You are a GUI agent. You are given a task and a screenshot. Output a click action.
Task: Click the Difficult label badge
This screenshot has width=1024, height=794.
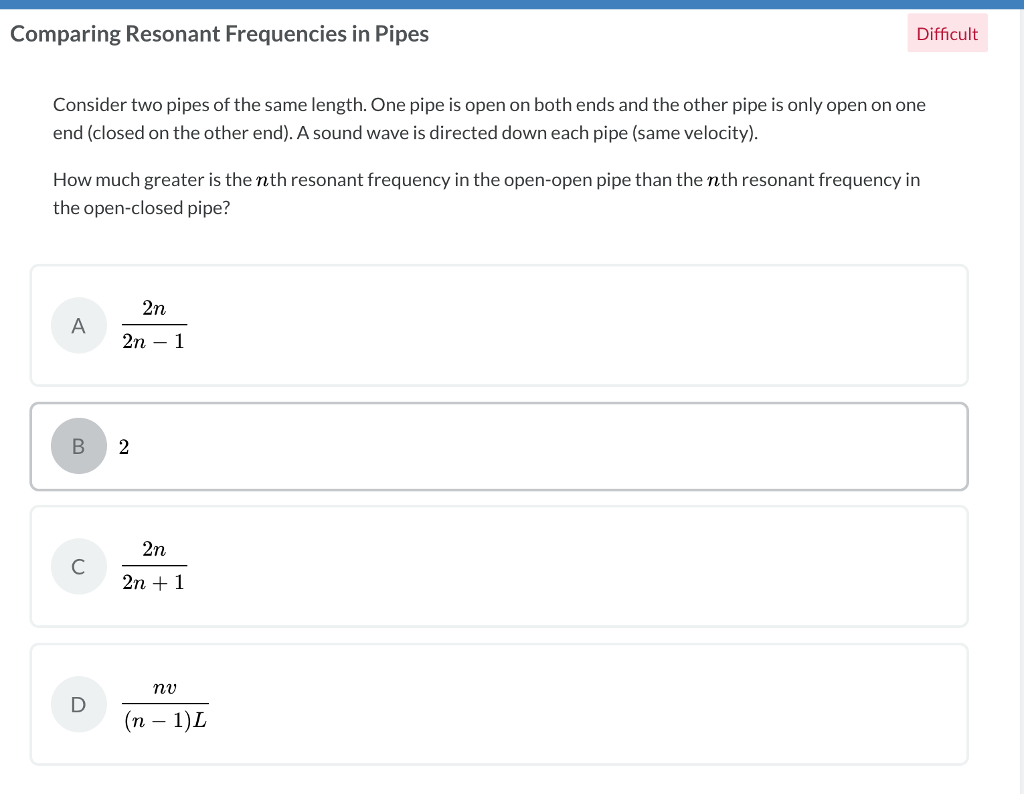point(947,33)
